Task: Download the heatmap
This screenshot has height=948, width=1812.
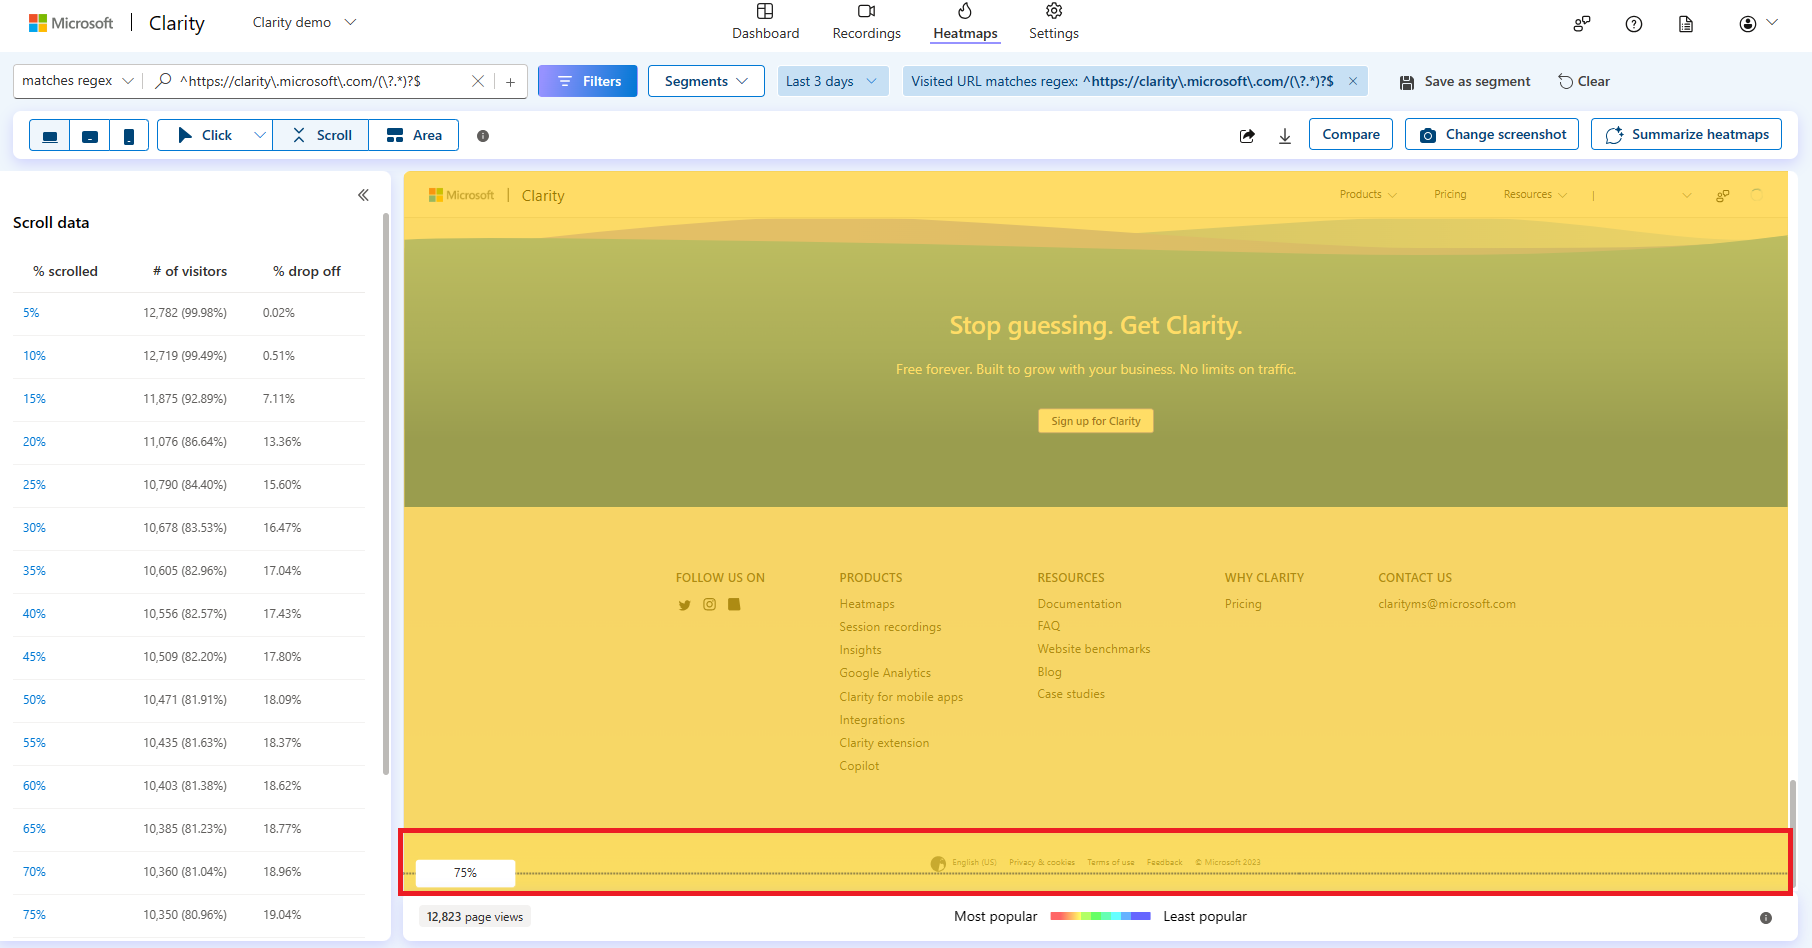Action: pyautogui.click(x=1285, y=136)
